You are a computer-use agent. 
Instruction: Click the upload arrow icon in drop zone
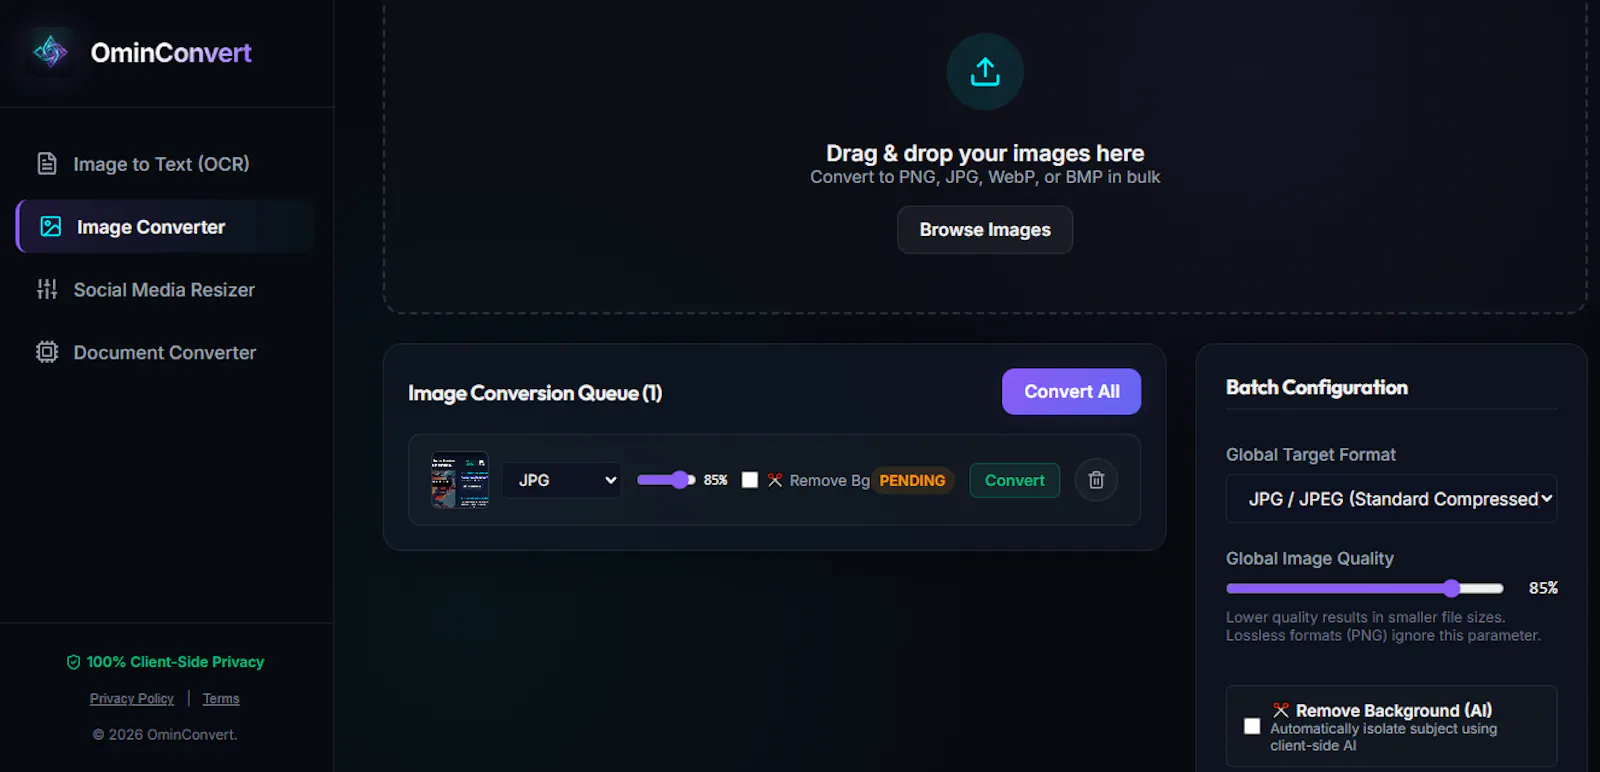click(x=985, y=72)
